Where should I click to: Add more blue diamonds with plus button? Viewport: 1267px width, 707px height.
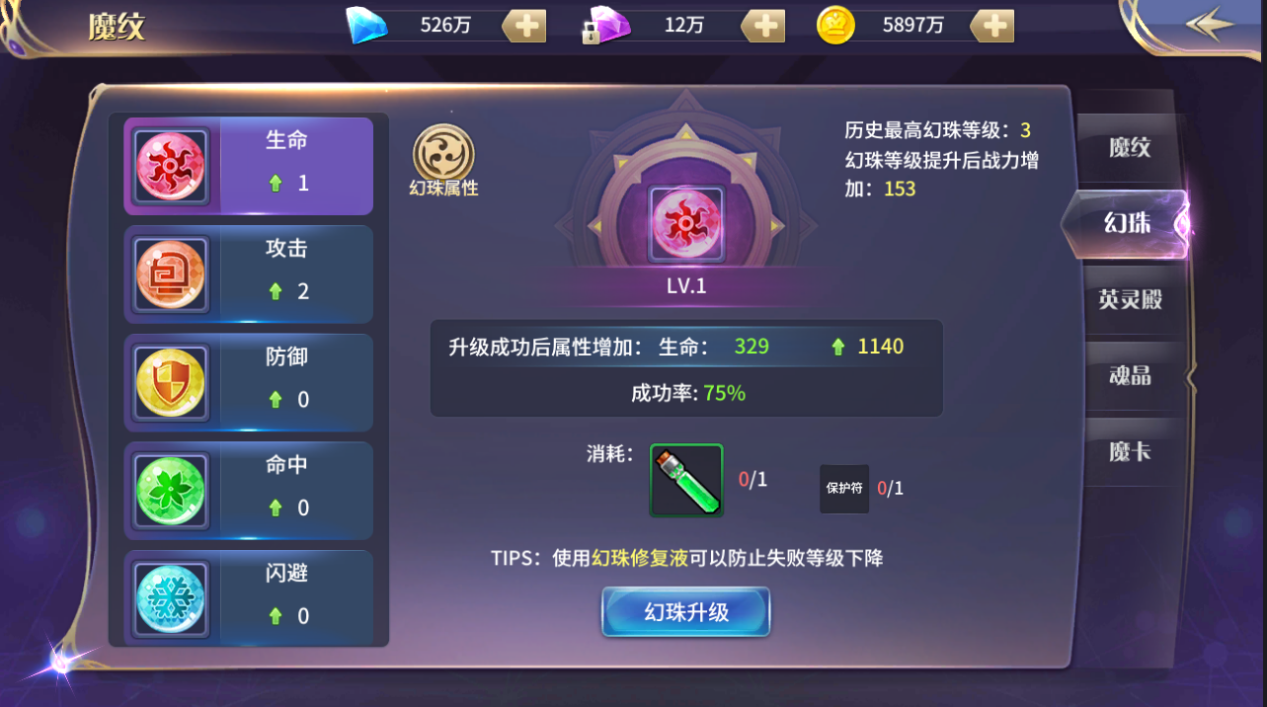coord(524,26)
